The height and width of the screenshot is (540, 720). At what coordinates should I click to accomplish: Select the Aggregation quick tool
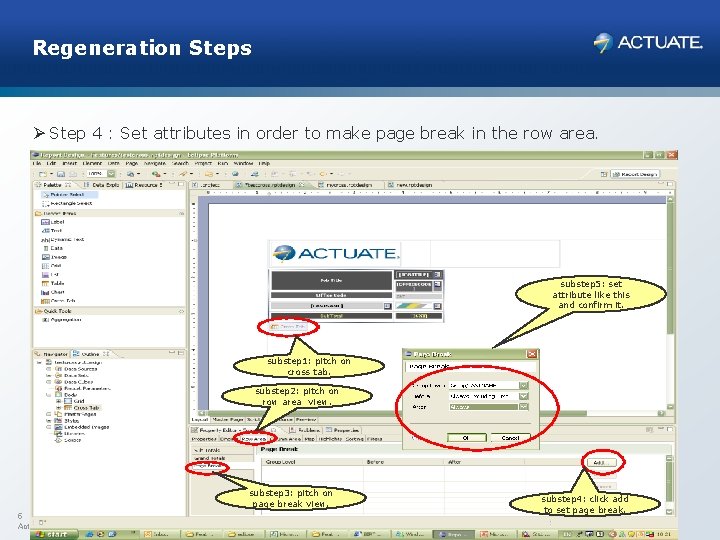(x=62, y=320)
